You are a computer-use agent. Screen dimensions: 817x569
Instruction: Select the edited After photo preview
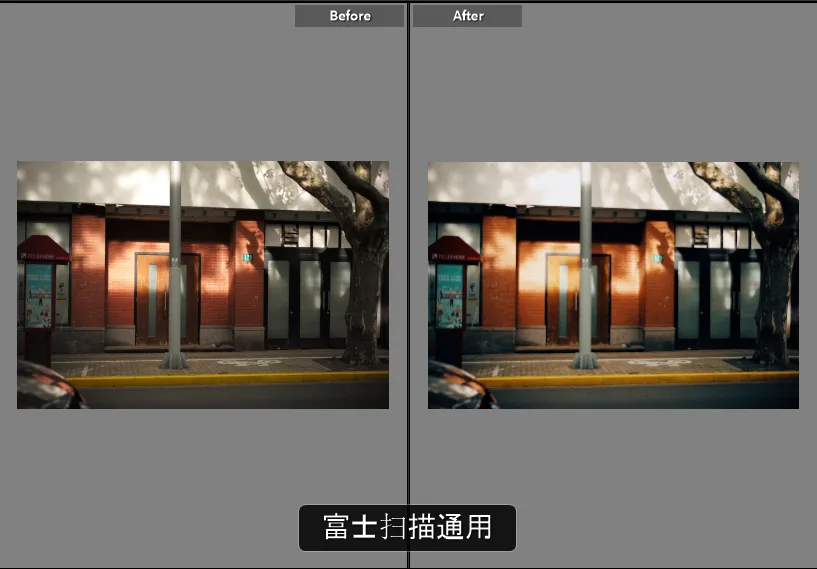tap(613, 285)
